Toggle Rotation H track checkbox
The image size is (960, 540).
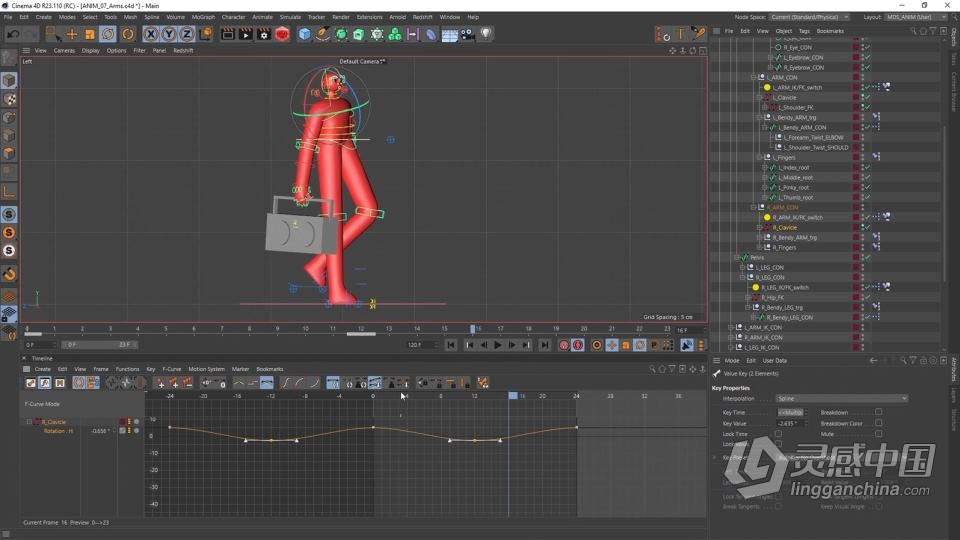(x=122, y=431)
